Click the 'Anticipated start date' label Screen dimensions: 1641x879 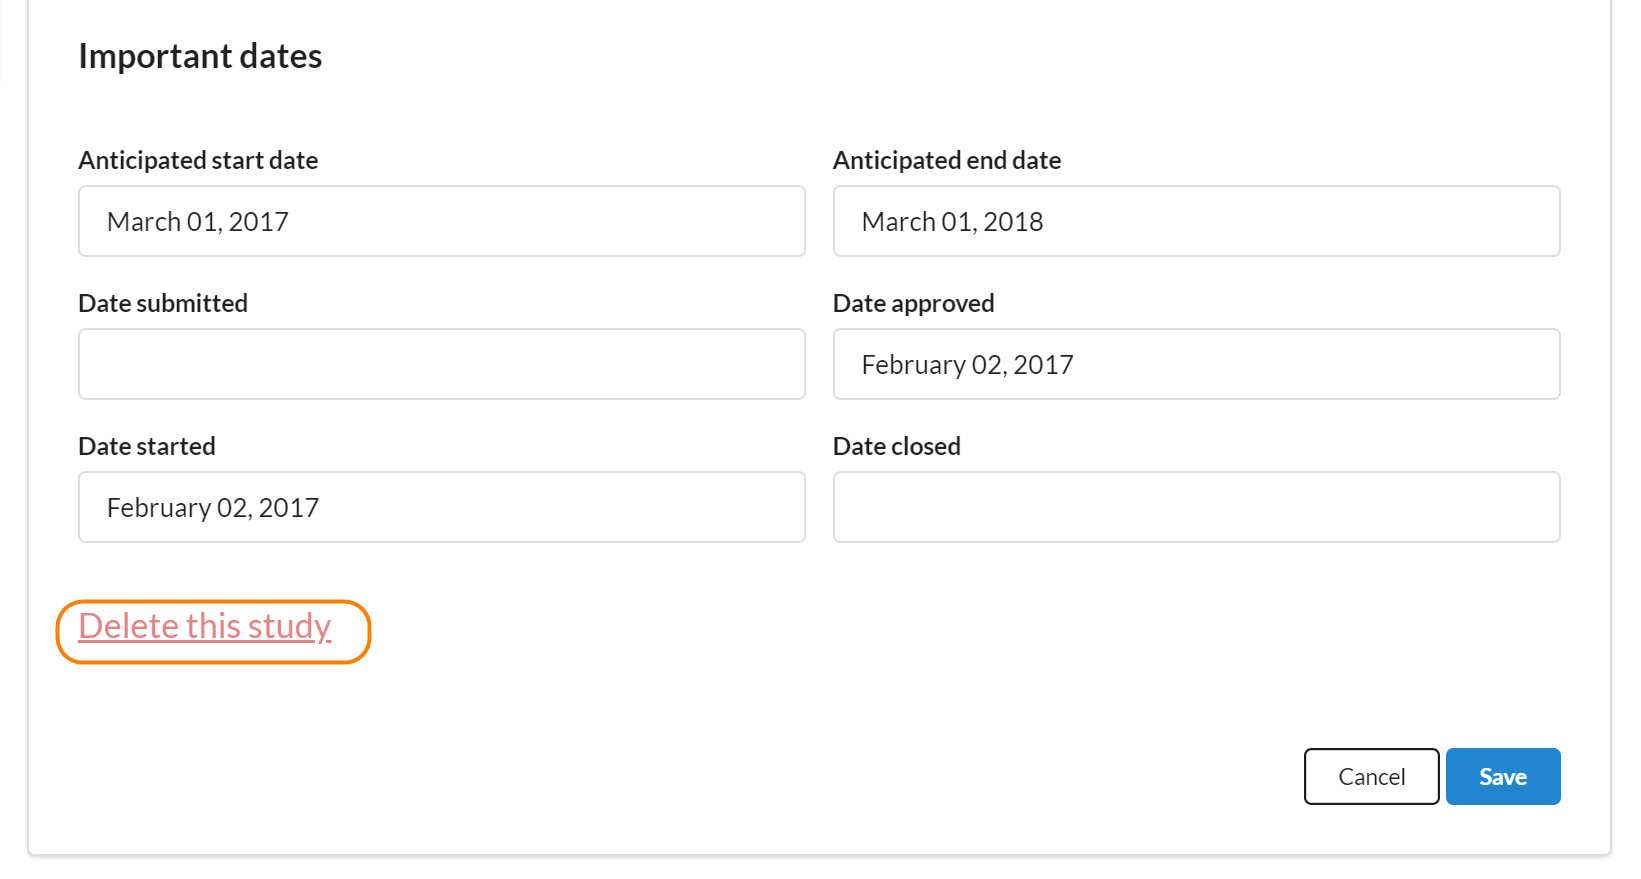point(198,160)
